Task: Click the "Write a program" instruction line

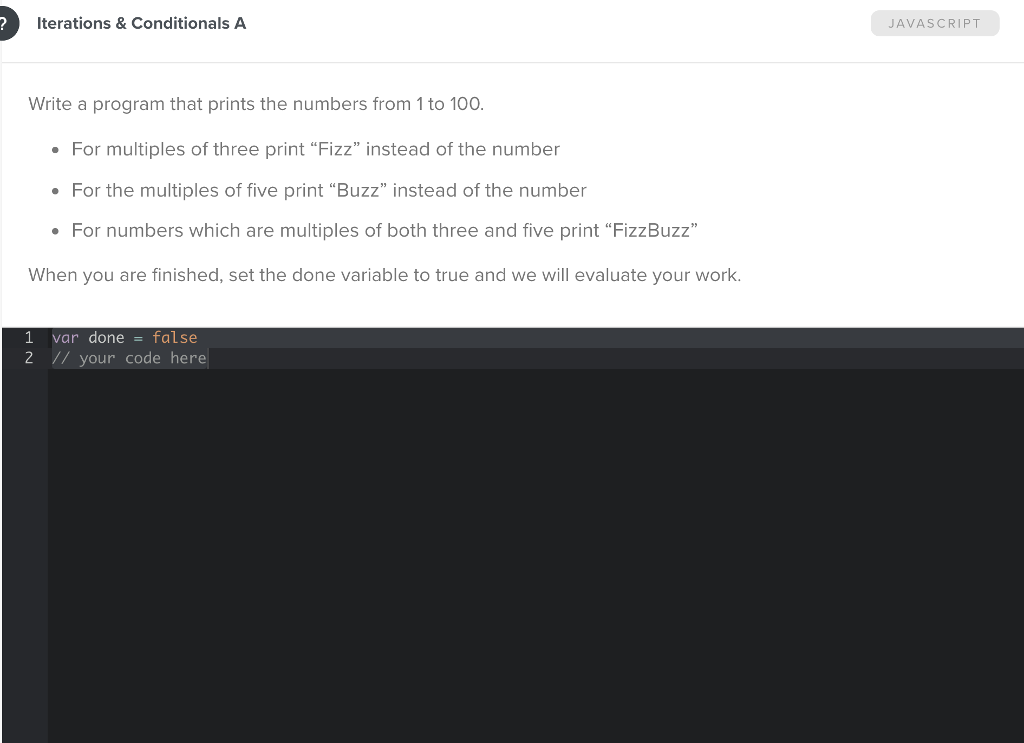Action: [257, 104]
